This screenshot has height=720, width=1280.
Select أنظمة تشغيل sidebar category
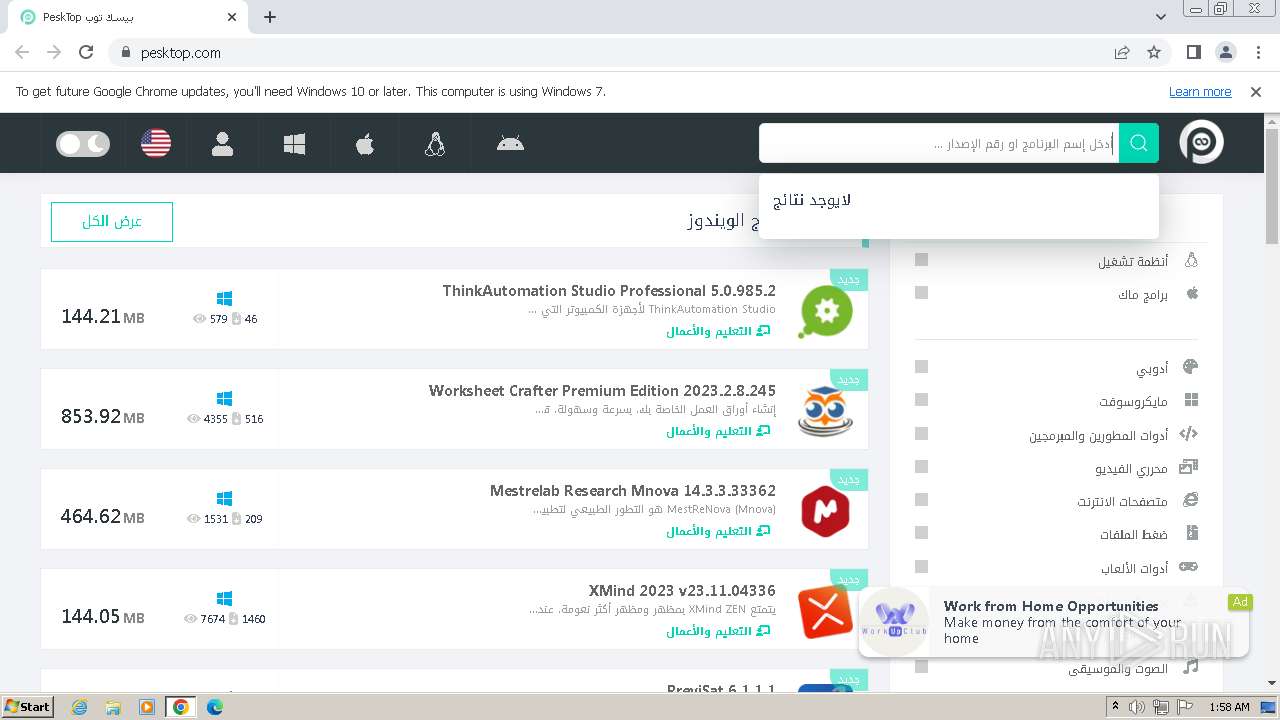click(x=1133, y=261)
